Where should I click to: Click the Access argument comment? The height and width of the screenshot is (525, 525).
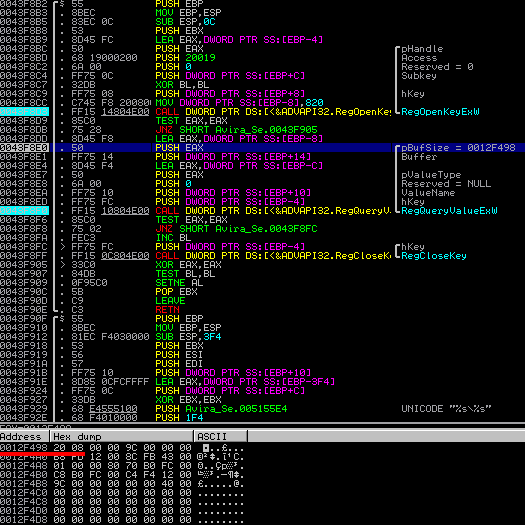click(x=419, y=58)
